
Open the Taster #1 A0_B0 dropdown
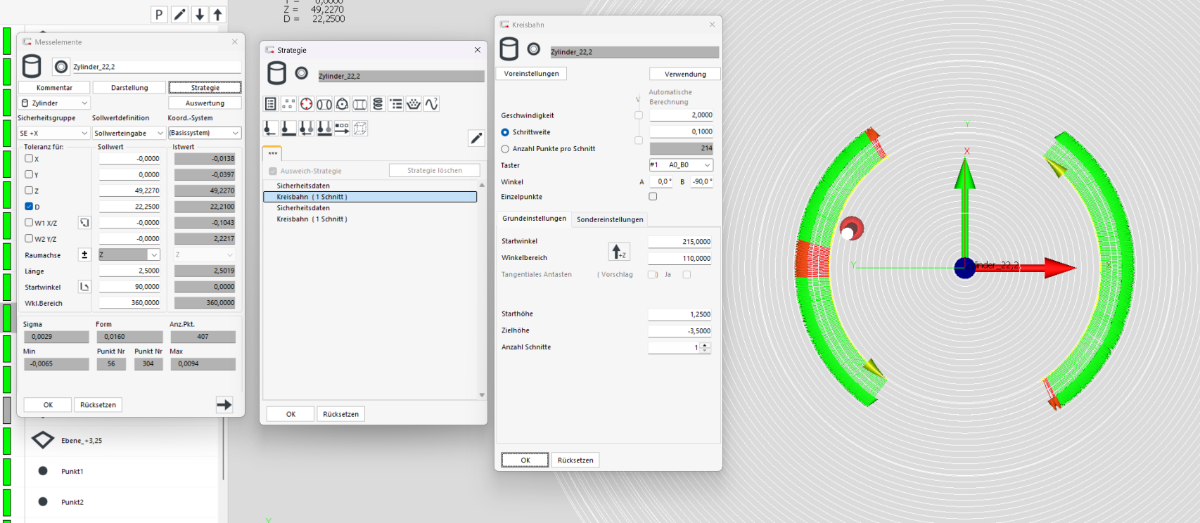coord(680,165)
